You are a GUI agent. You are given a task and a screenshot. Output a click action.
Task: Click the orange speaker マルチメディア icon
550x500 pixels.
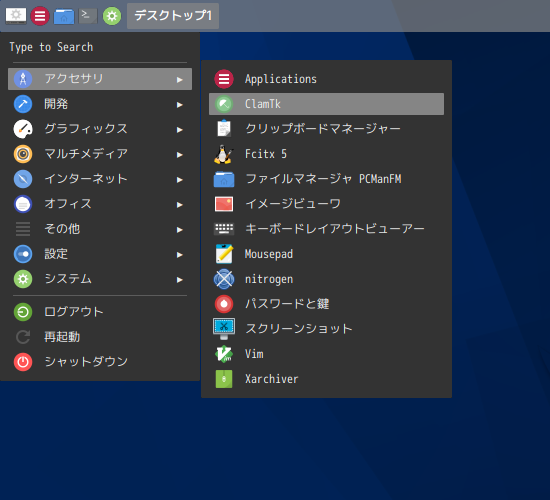pos(23,154)
